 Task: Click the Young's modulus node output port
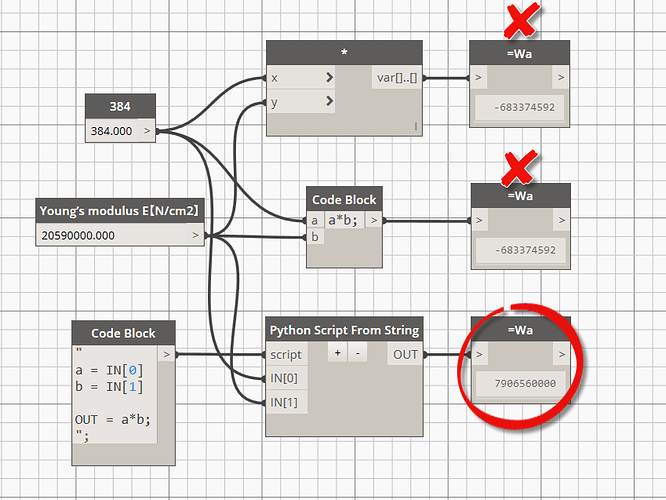(x=195, y=235)
